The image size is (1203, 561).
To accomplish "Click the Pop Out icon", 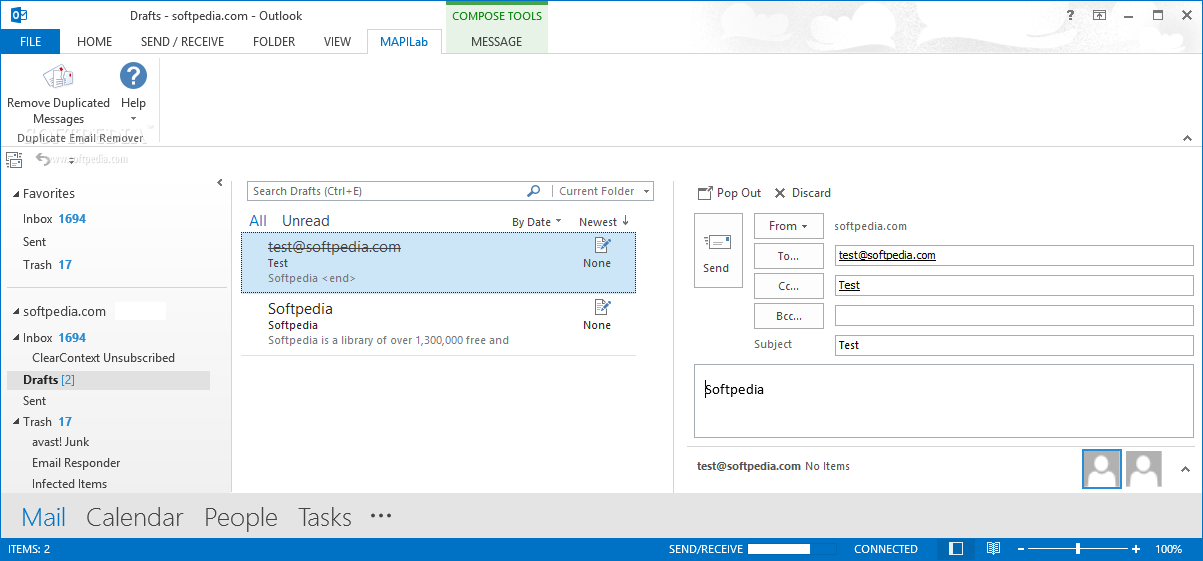I will tap(705, 193).
